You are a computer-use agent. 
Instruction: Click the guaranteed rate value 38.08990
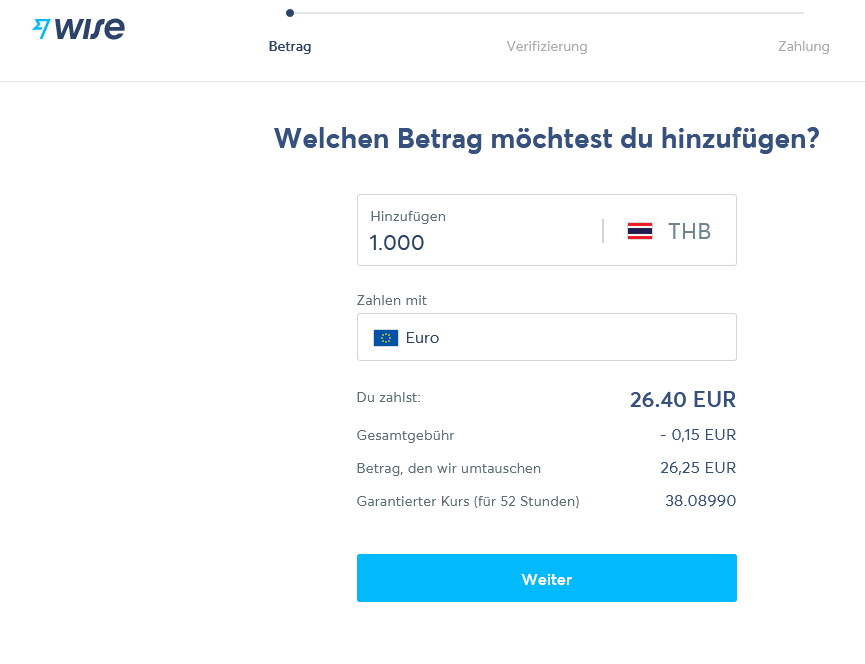[702, 501]
